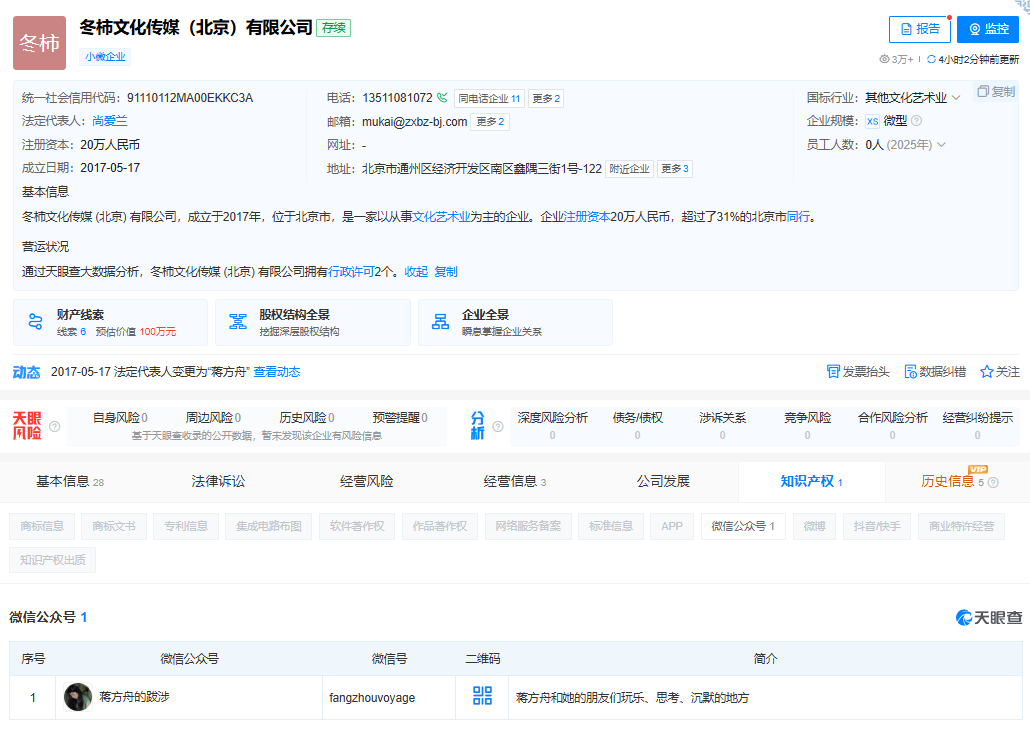Click help icon beside 天眼风险
Screen dimensions: 1030x735
click(55, 426)
